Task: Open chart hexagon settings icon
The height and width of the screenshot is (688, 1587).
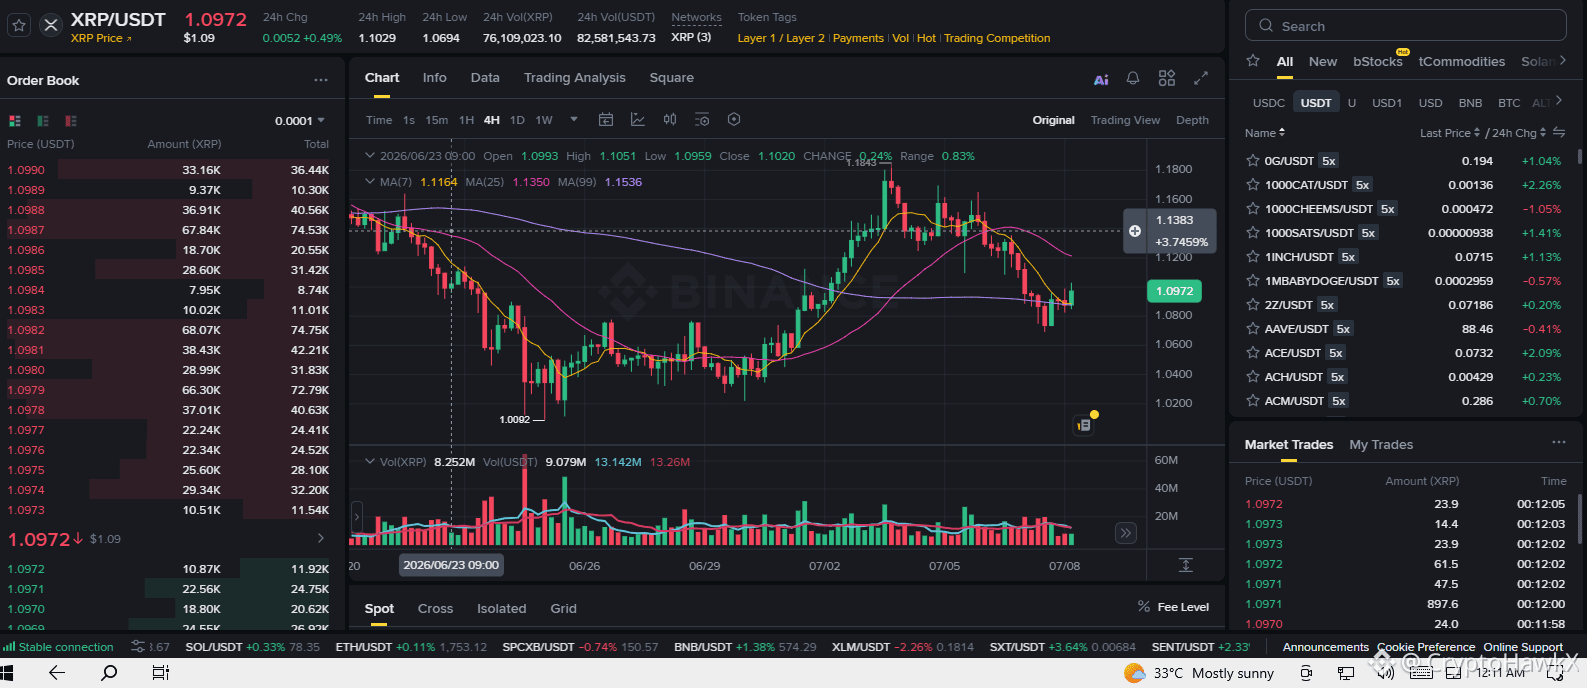Action: (734, 120)
